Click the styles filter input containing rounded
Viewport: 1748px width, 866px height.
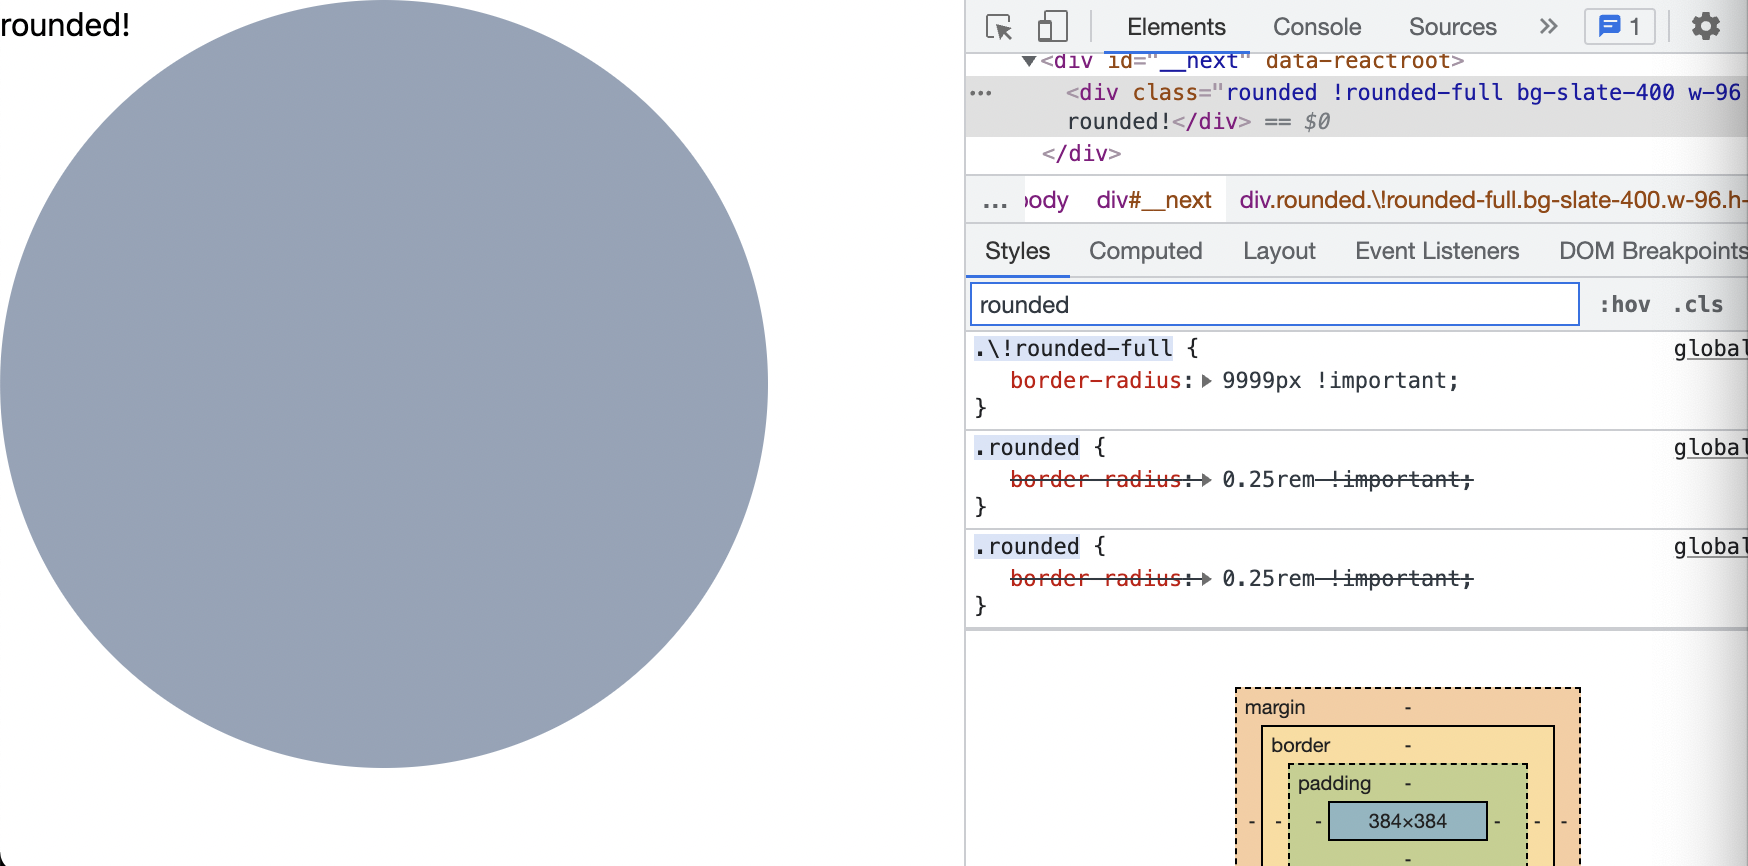pyautogui.click(x=1275, y=304)
